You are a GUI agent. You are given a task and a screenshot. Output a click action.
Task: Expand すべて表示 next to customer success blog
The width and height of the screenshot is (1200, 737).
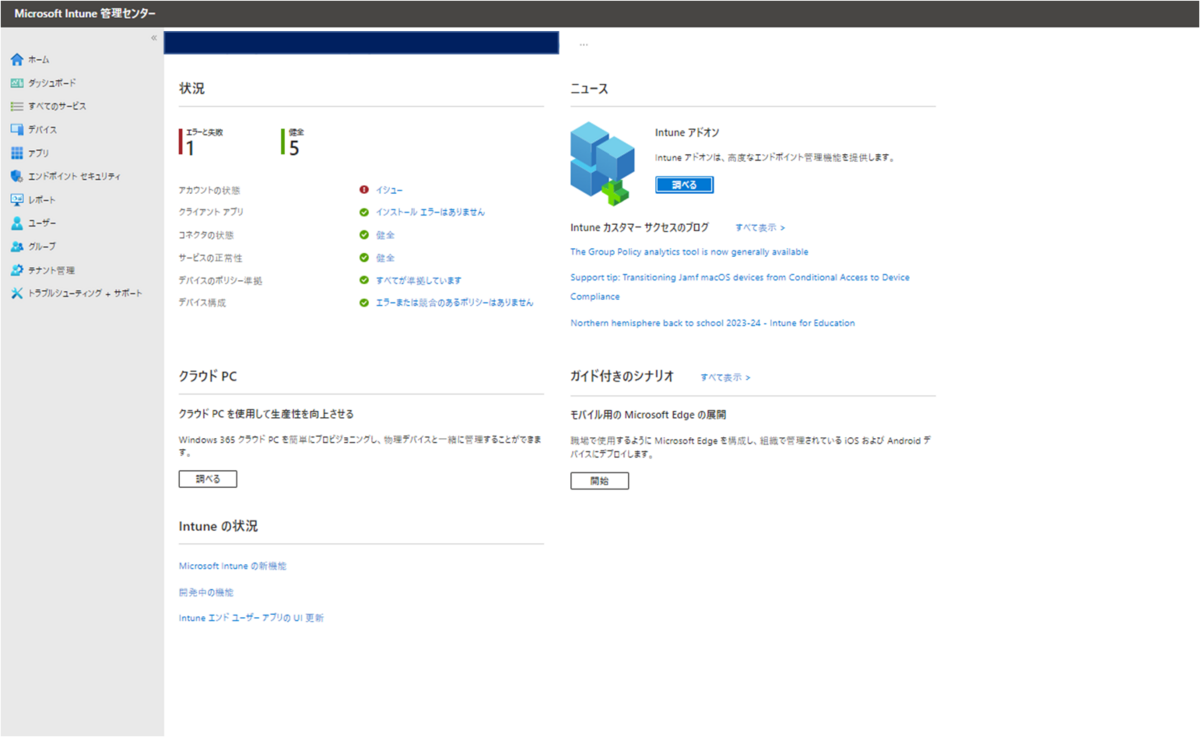pos(760,228)
